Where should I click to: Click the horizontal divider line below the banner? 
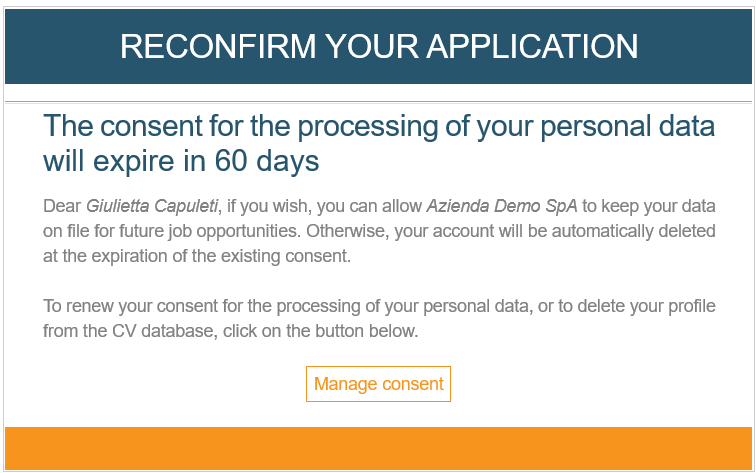click(378, 102)
